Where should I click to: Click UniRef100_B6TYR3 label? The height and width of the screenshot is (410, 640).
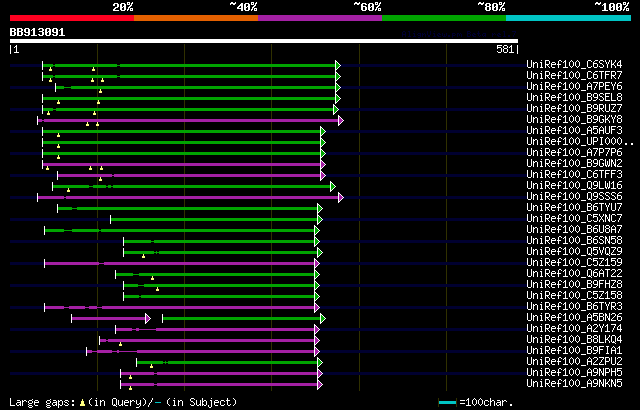574,307
